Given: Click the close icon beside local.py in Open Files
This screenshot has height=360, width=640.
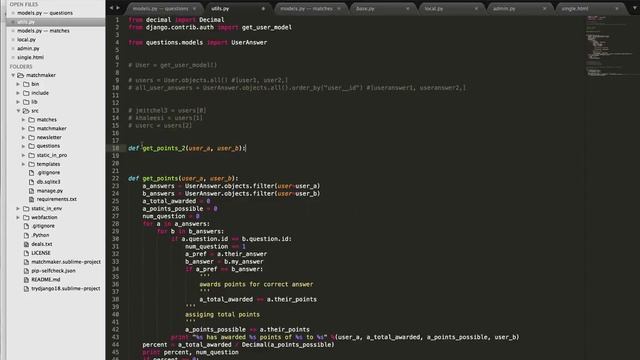Looking at the screenshot, I should pyautogui.click(x=13, y=40).
